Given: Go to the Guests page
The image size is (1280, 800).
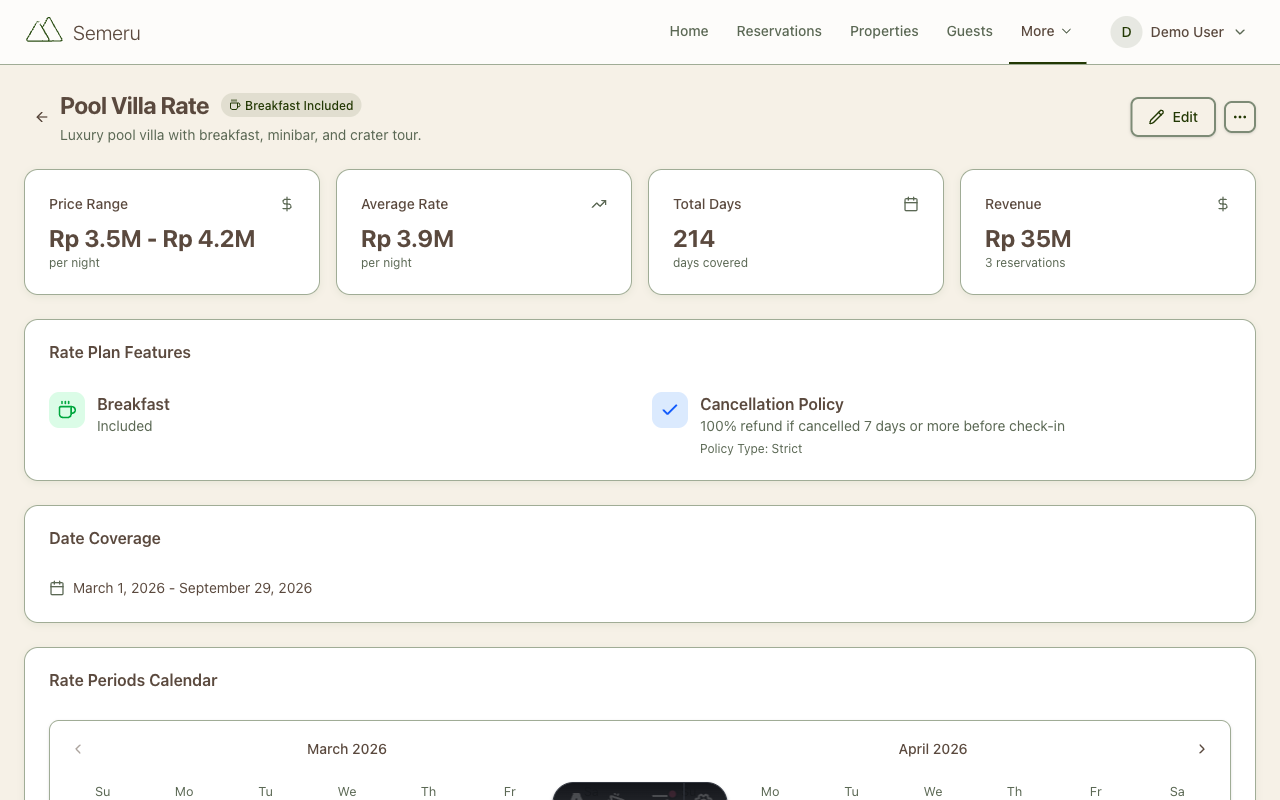Looking at the screenshot, I should point(970,31).
